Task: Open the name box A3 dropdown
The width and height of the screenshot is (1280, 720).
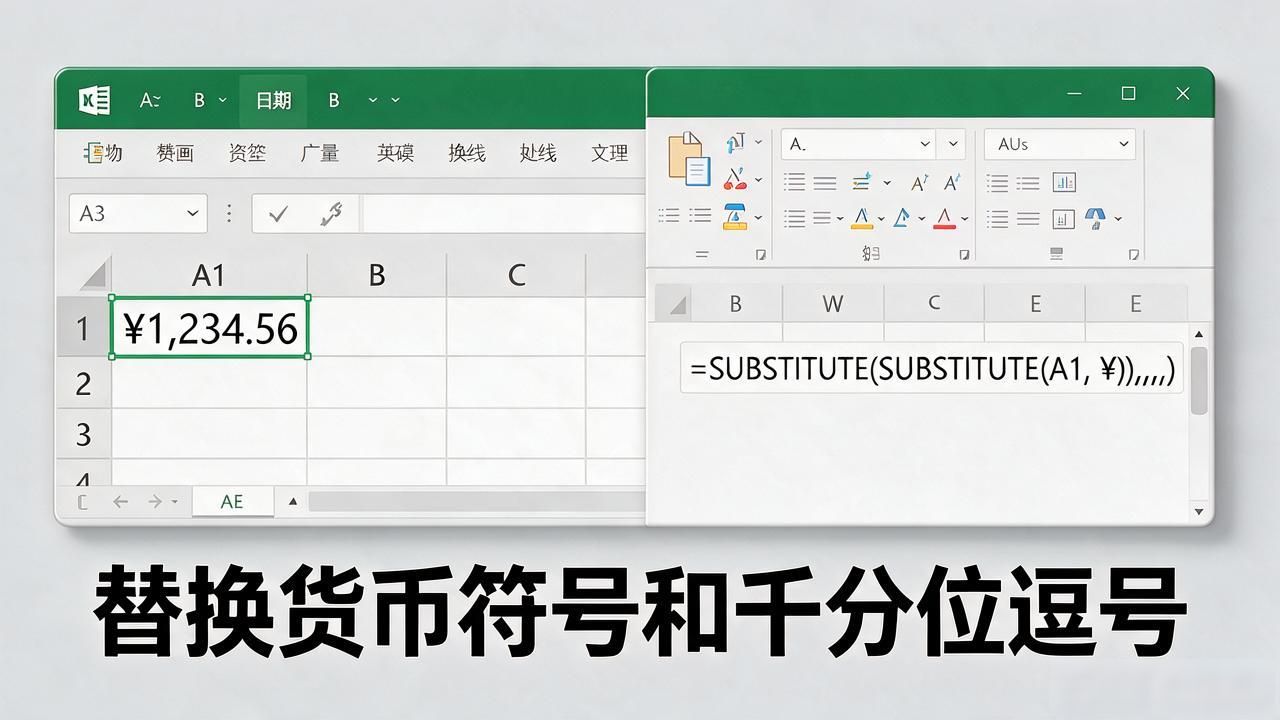Action: click(x=193, y=213)
